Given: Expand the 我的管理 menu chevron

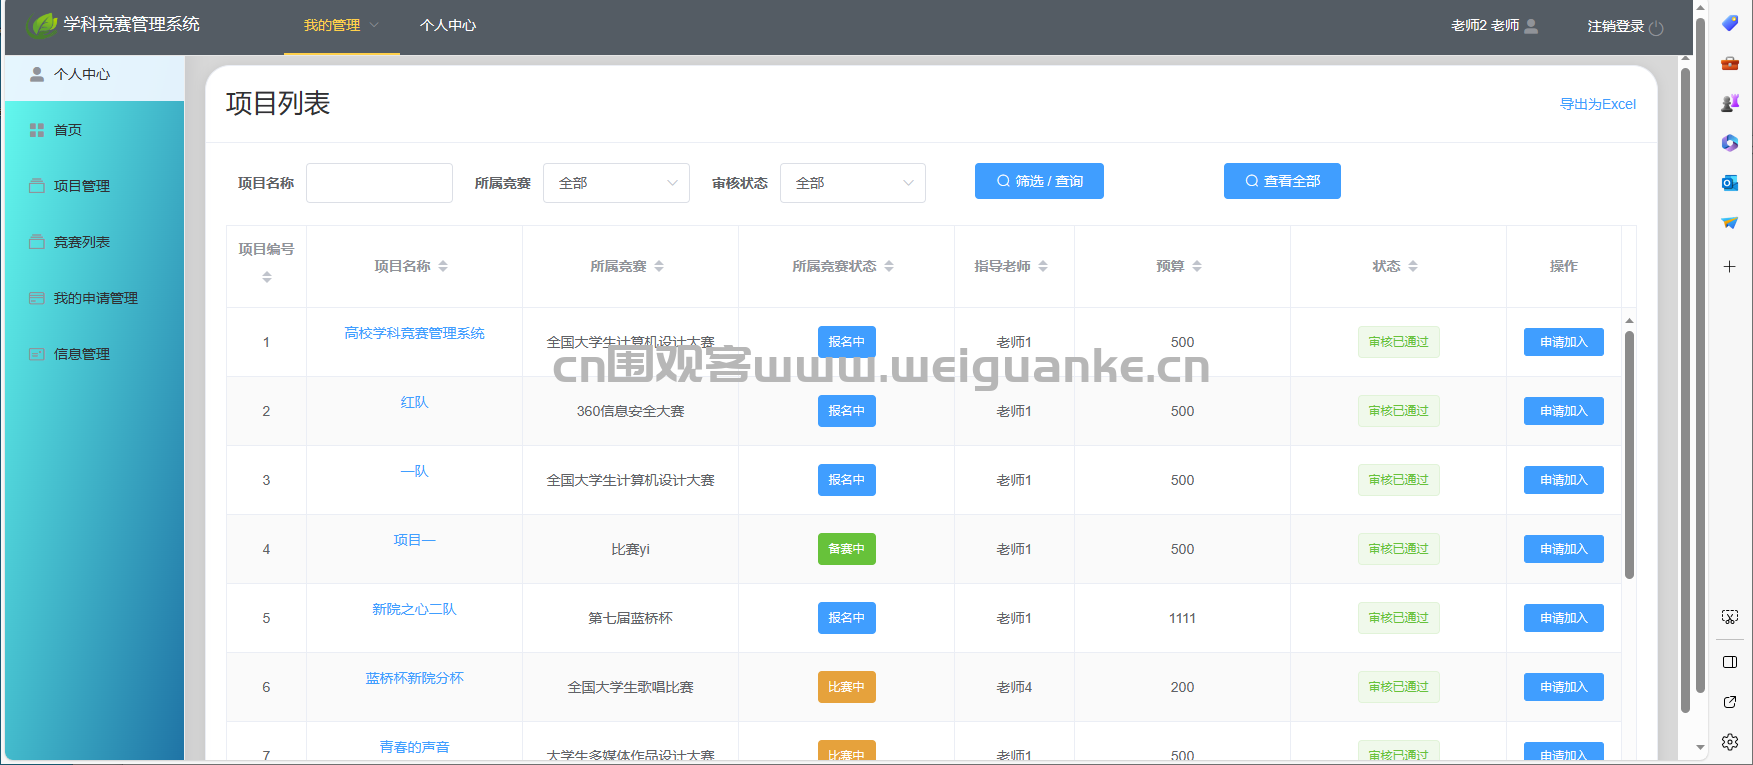Looking at the screenshot, I should click(374, 25).
